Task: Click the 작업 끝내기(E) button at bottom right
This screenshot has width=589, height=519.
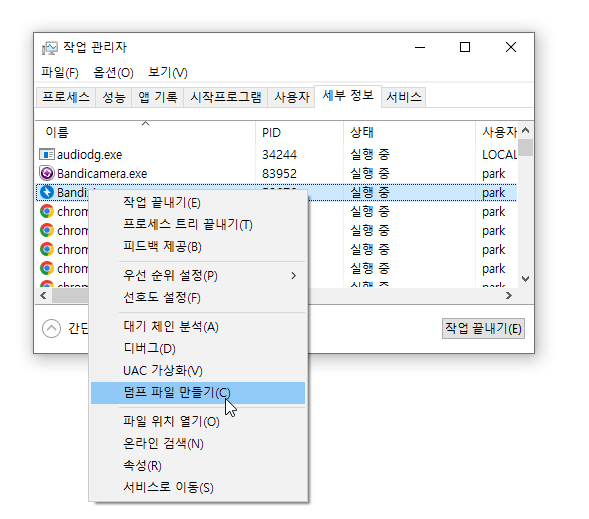Action: 483,329
